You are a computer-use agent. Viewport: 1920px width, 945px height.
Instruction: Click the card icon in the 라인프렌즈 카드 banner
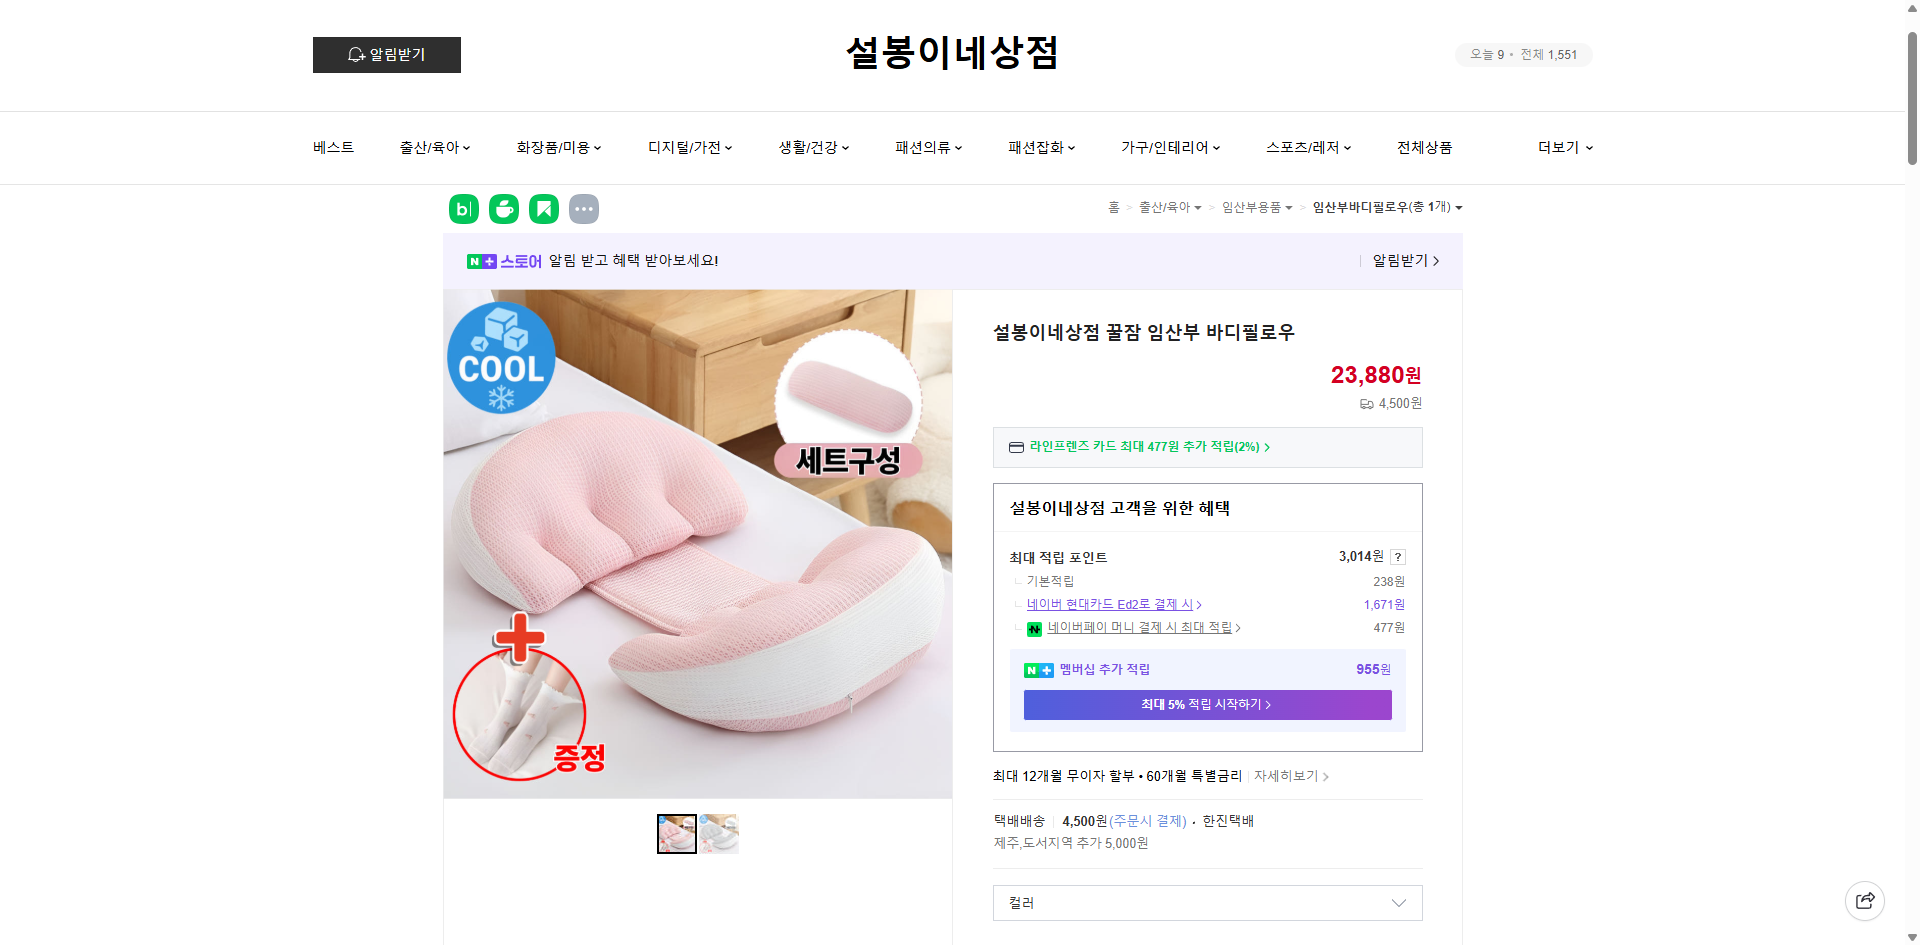click(1015, 447)
